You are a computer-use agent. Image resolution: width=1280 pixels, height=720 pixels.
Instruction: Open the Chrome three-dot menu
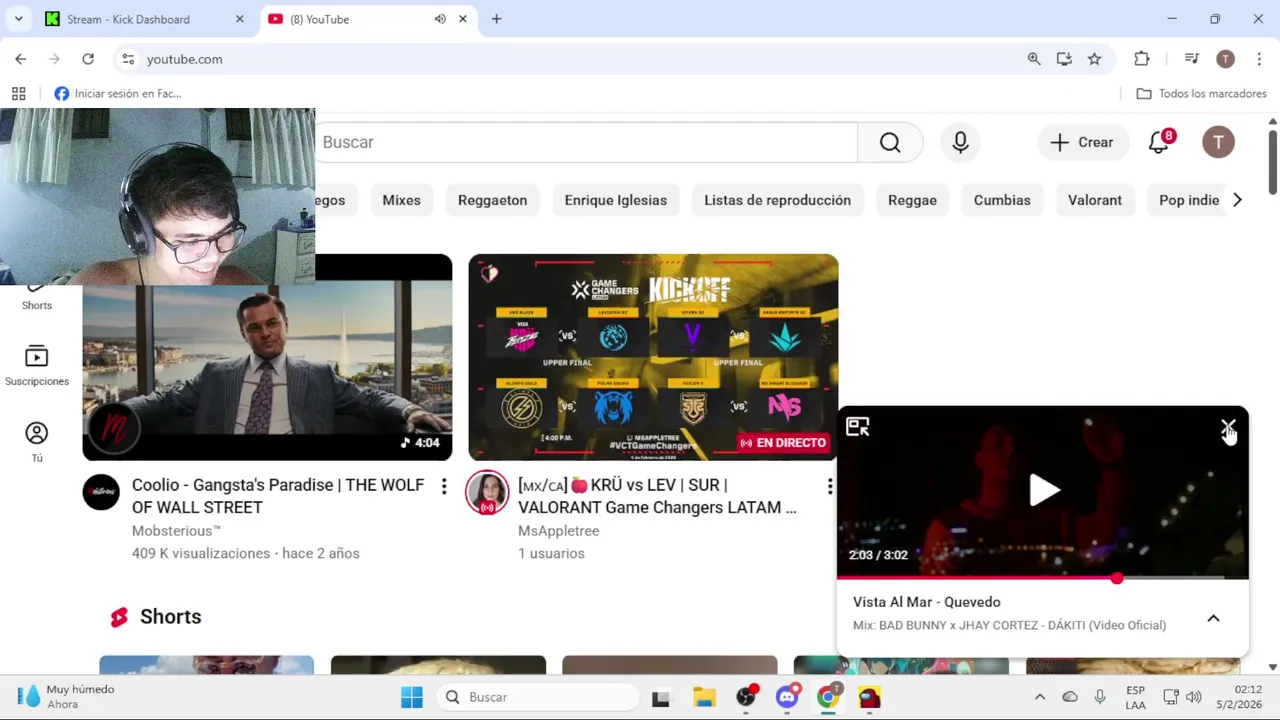tap(1258, 59)
